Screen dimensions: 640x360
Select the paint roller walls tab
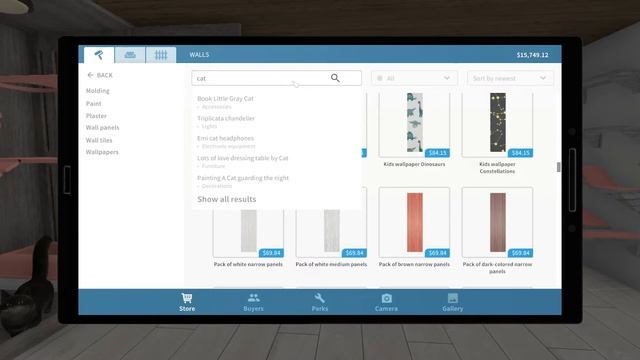click(99, 55)
